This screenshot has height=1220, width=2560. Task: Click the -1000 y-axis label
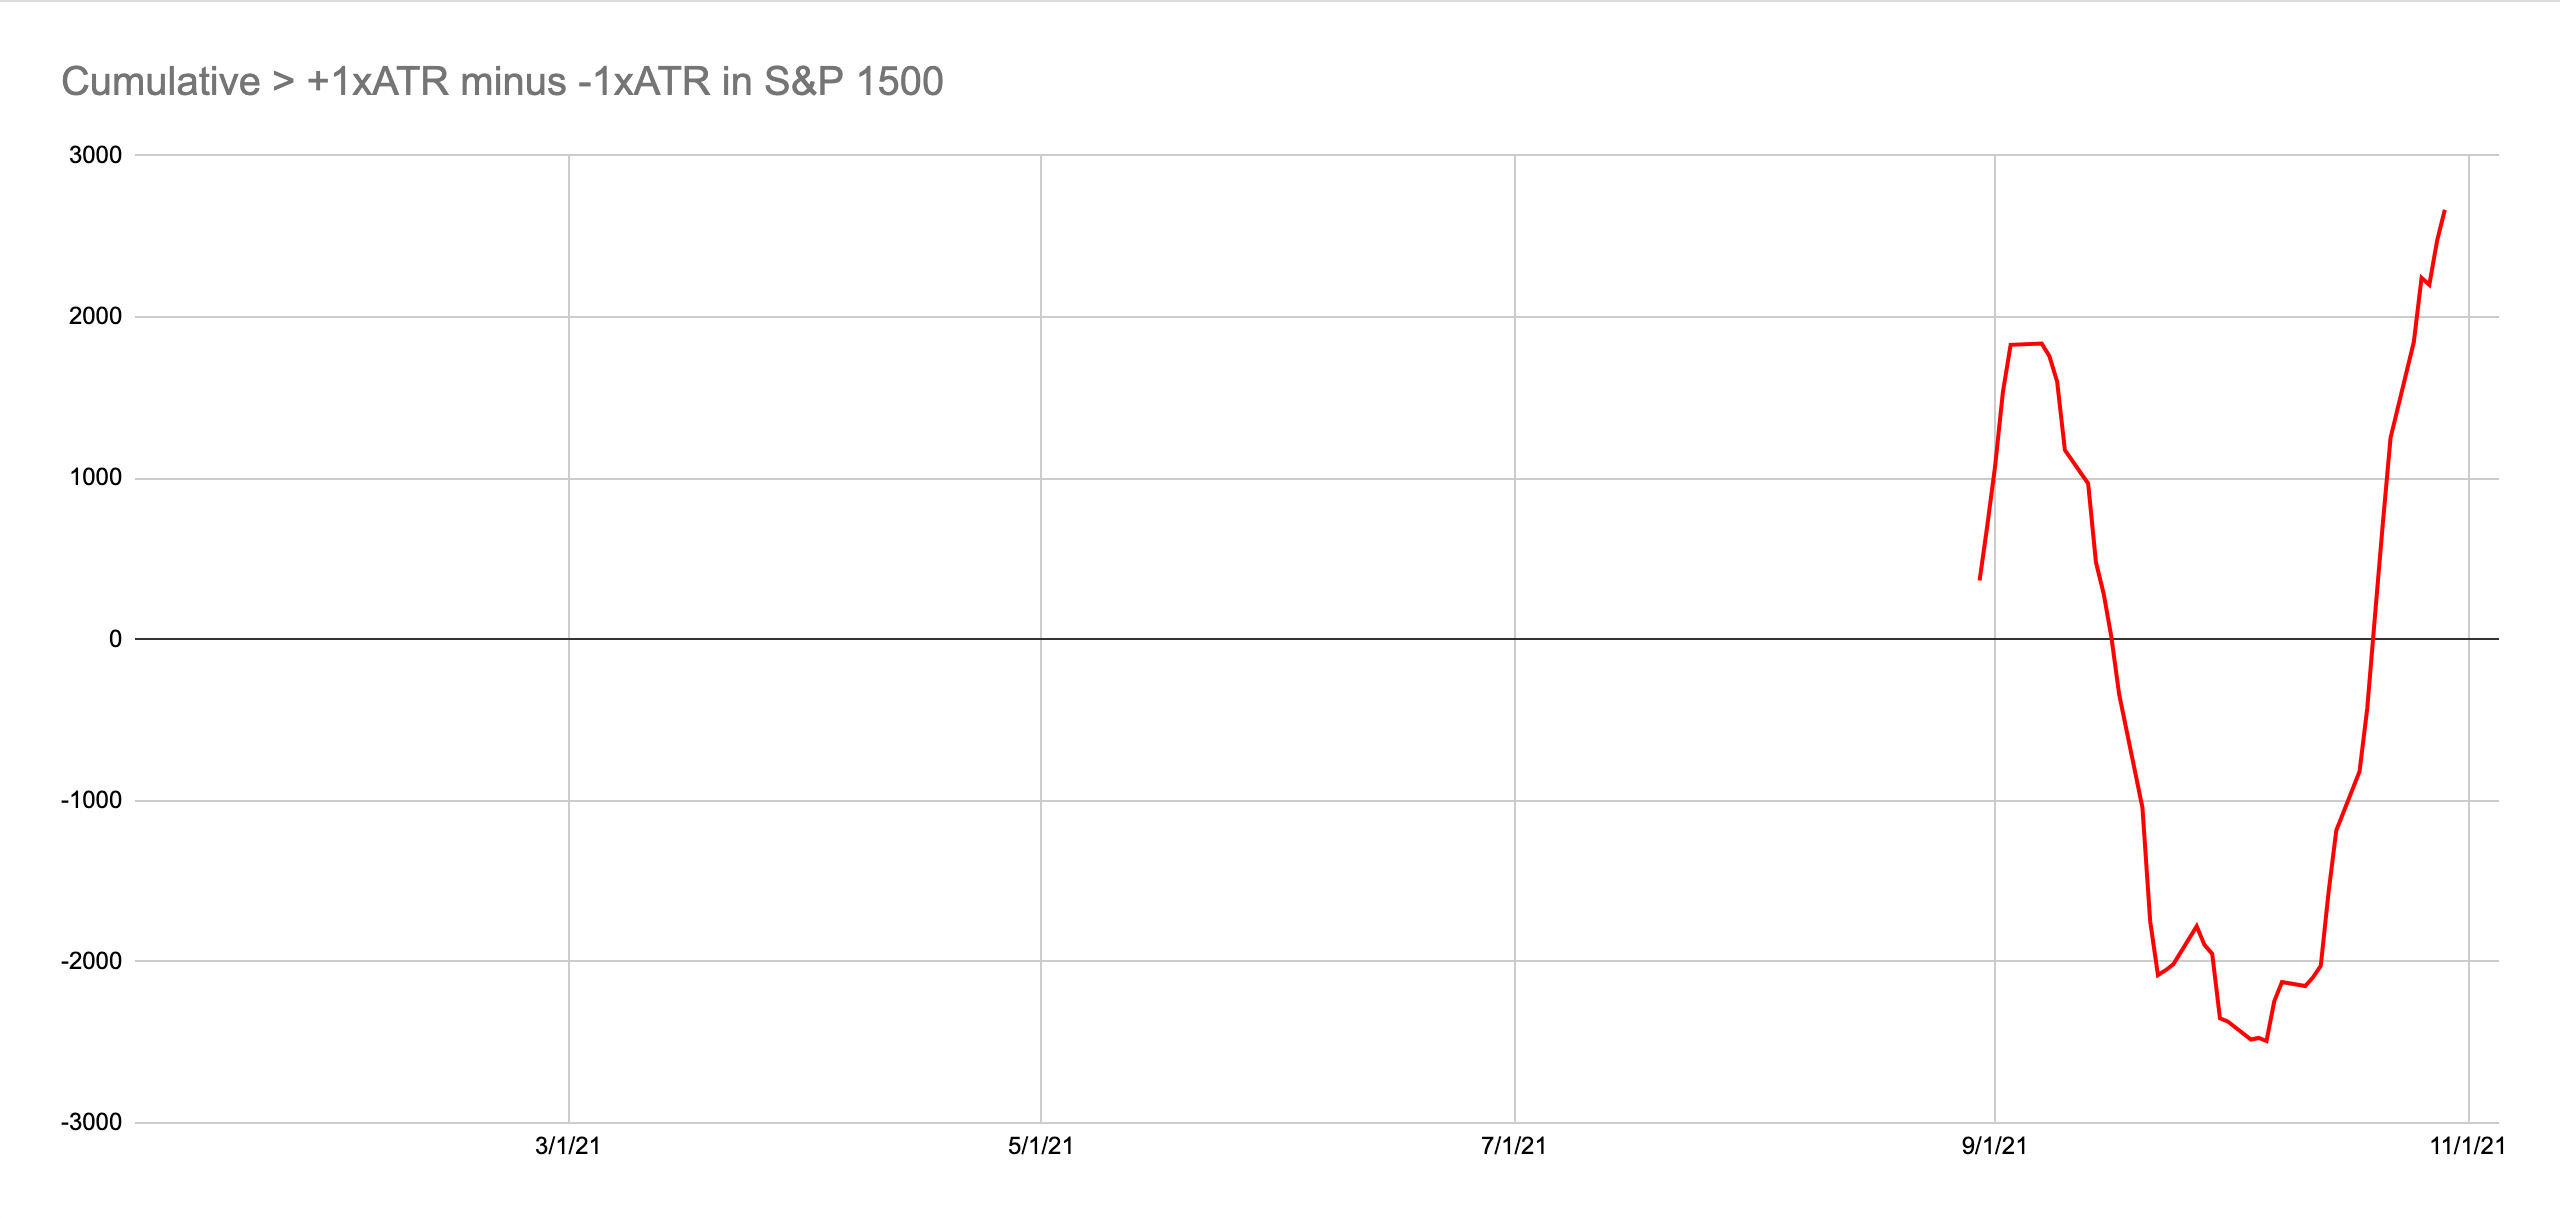point(91,800)
